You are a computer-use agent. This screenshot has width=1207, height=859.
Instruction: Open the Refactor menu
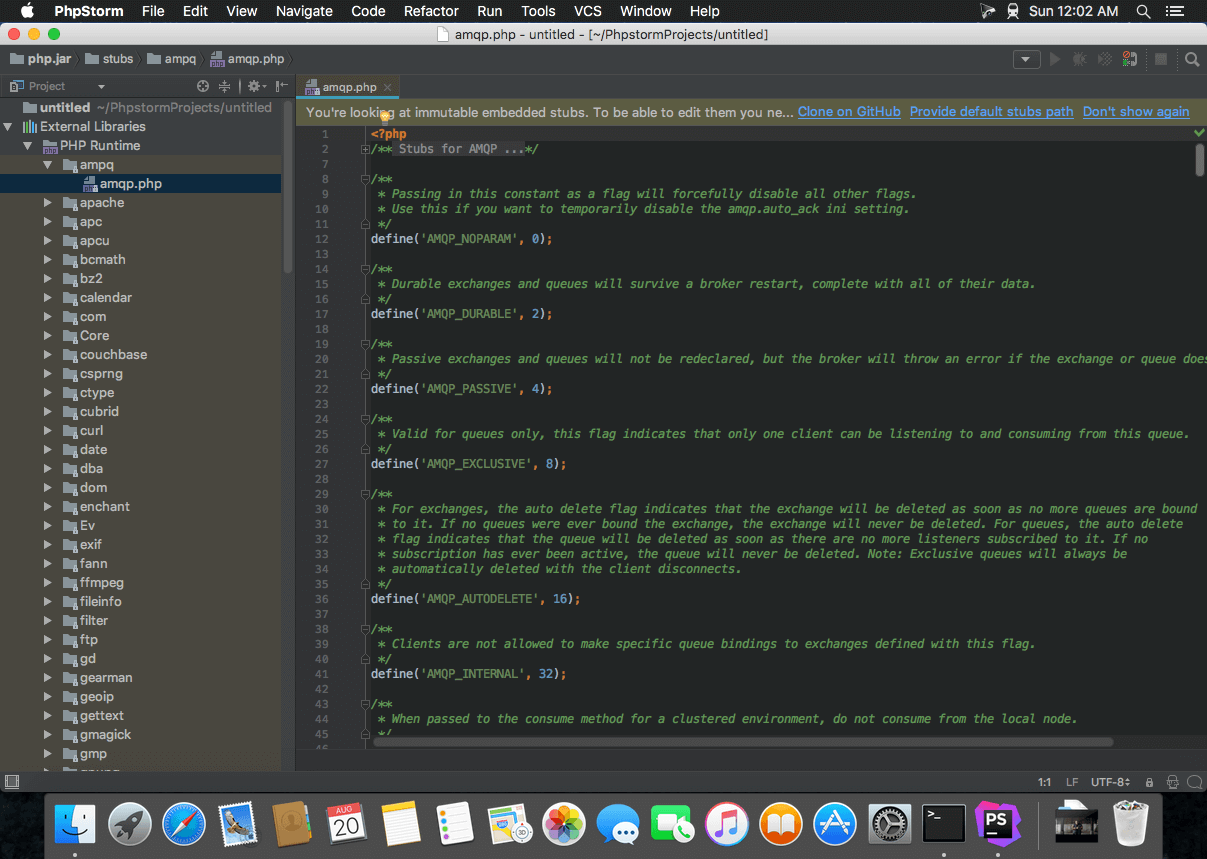431,11
